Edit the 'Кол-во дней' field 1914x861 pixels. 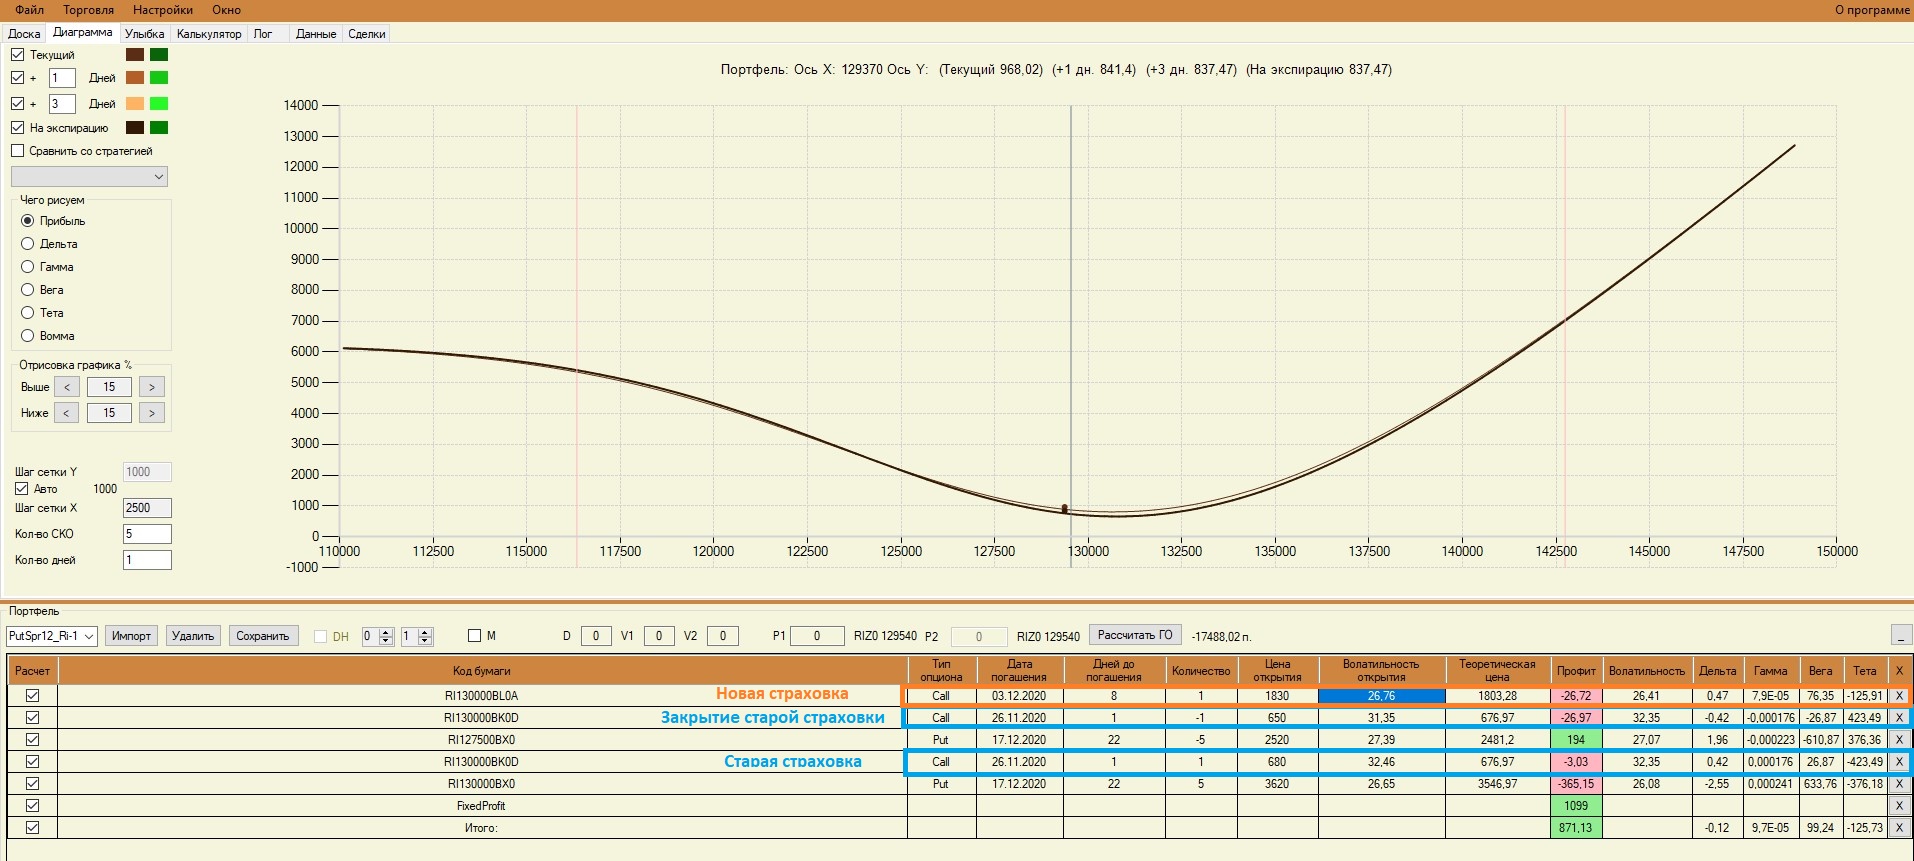pyautogui.click(x=147, y=560)
